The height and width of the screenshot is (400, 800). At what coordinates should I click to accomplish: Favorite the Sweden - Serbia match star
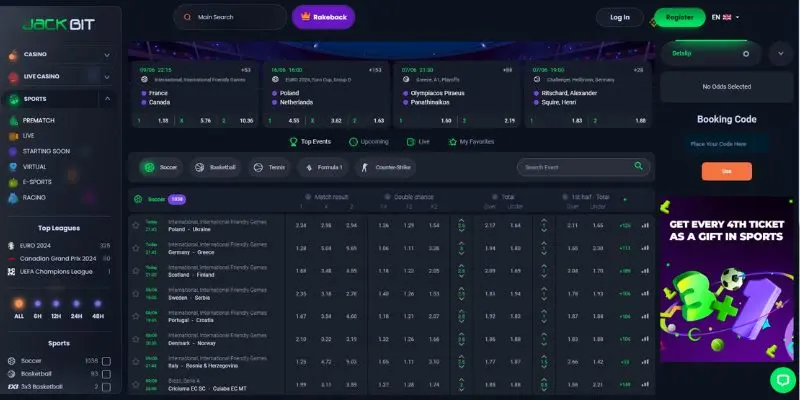[x=136, y=293]
